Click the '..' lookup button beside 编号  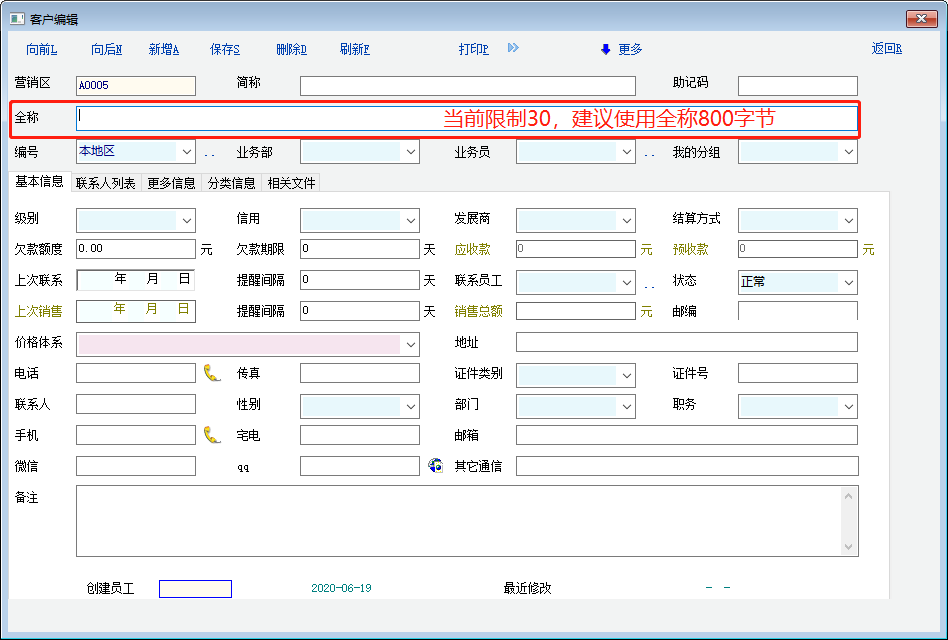210,153
